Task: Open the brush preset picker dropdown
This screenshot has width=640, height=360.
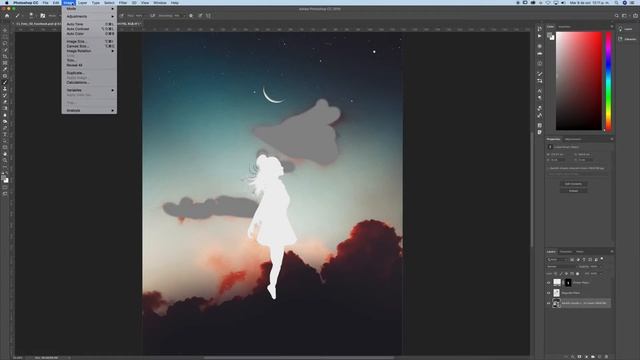Action: point(32,16)
